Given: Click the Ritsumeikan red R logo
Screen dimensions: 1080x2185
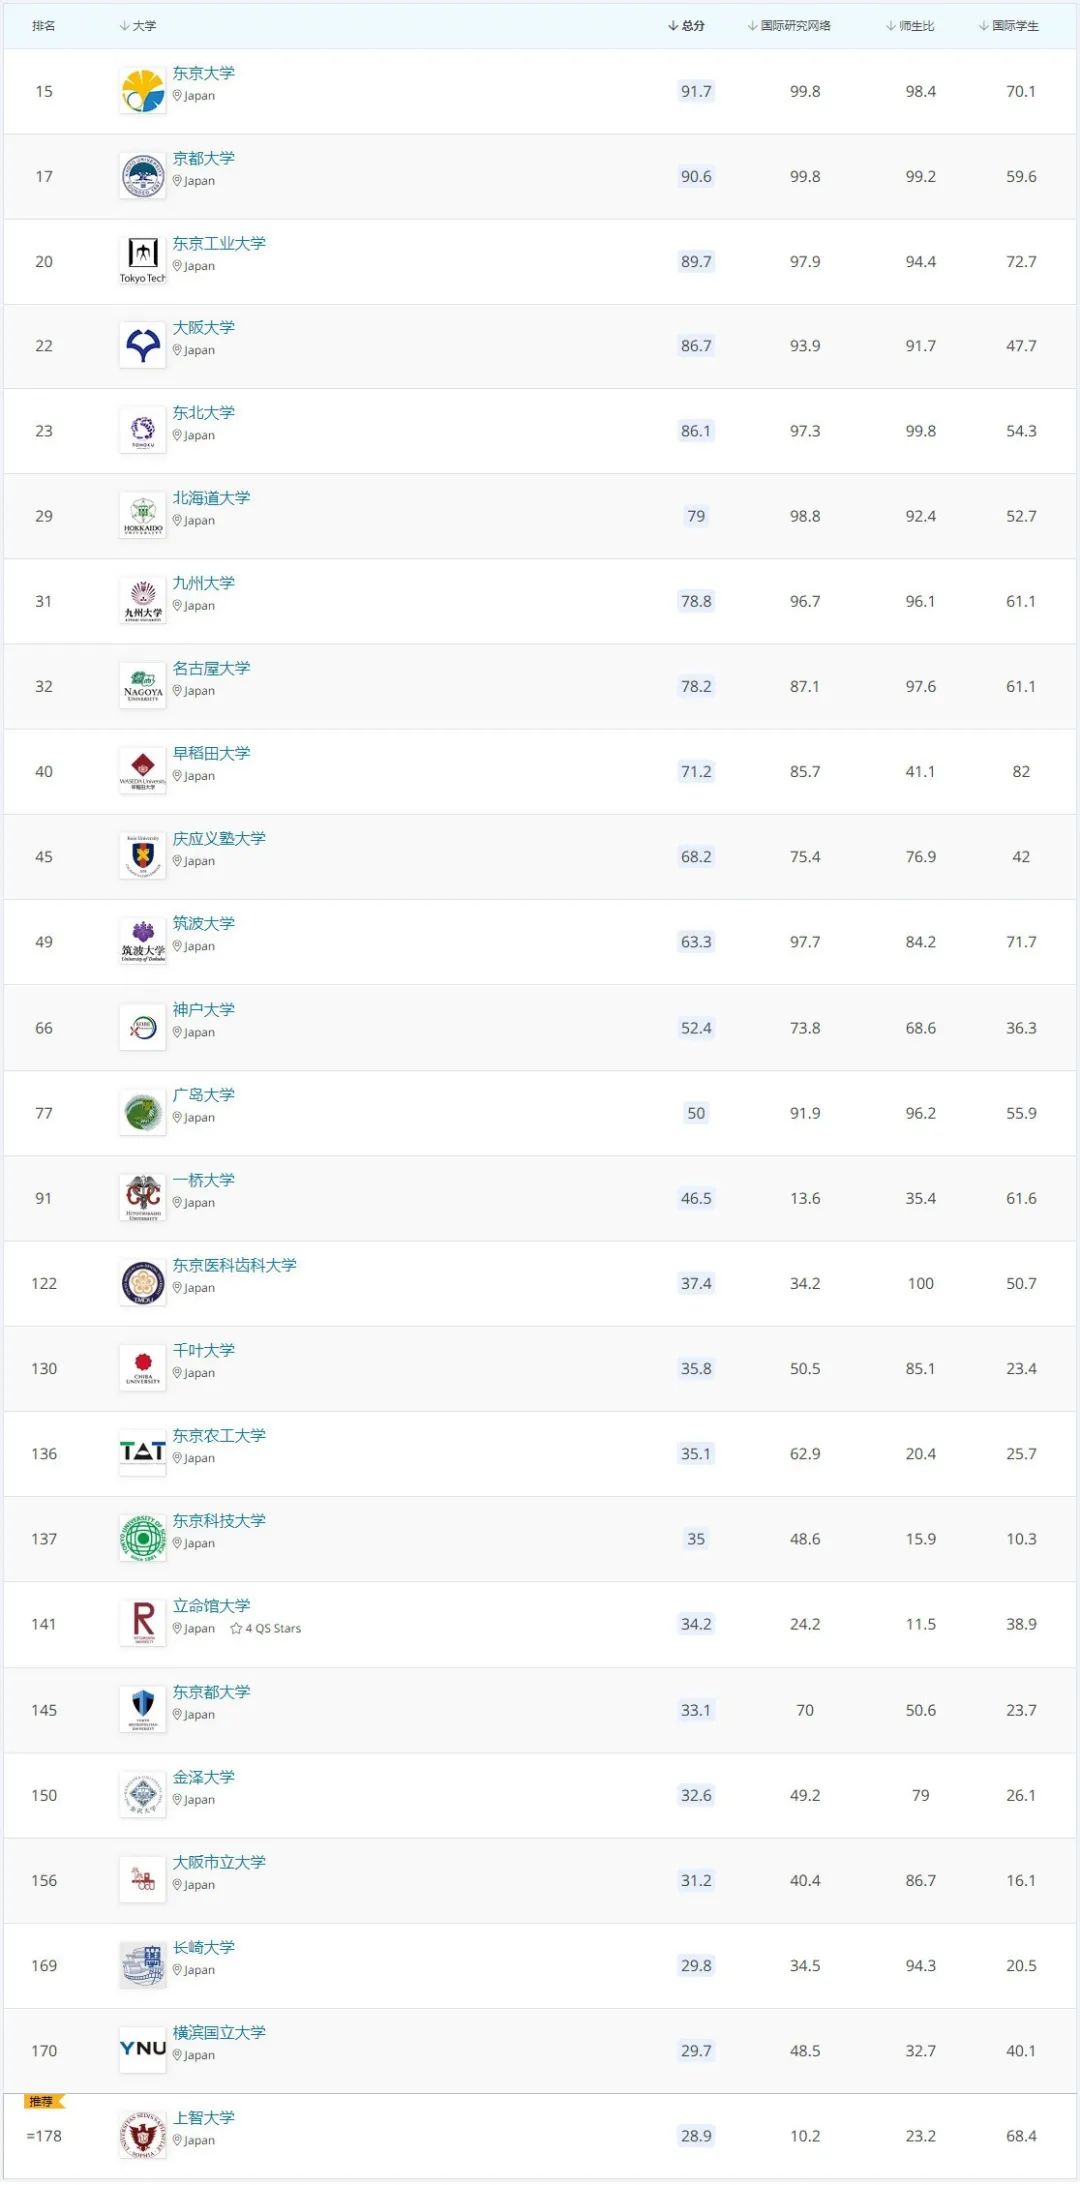Looking at the screenshot, I should [143, 1624].
